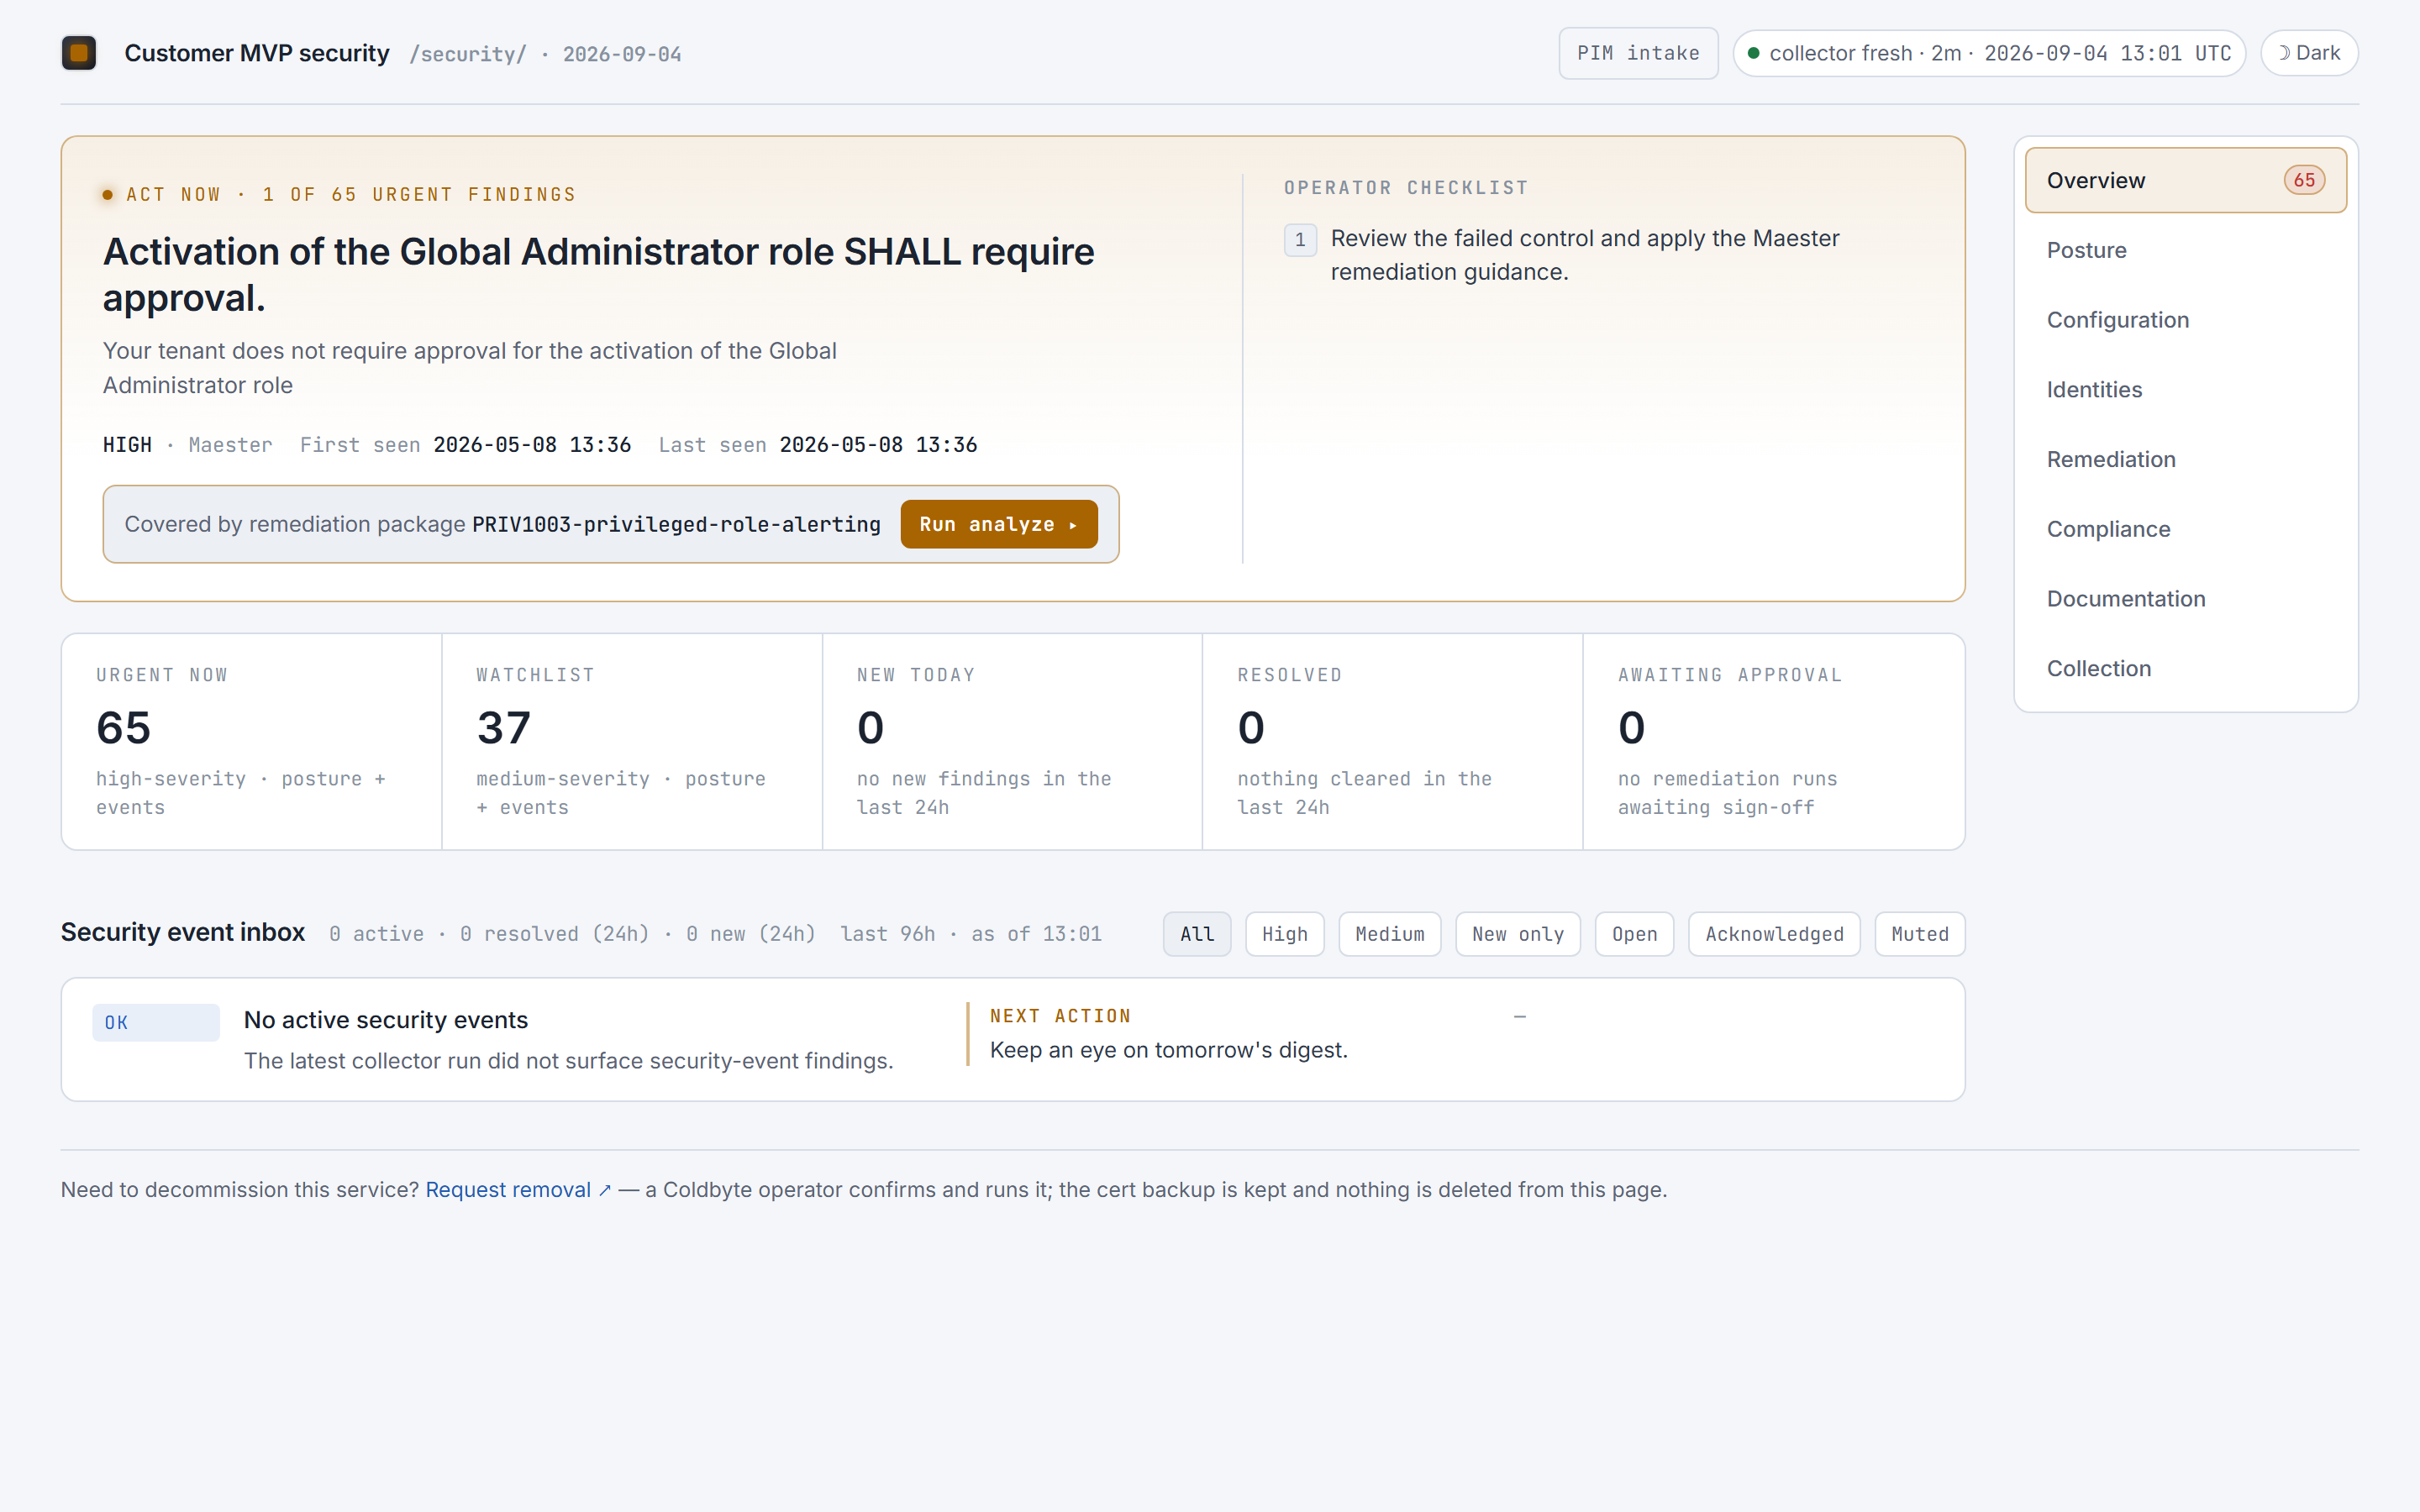Screen dimensions: 2420x1512
Task: Filter inbox by Medium severity
Action: point(1390,934)
